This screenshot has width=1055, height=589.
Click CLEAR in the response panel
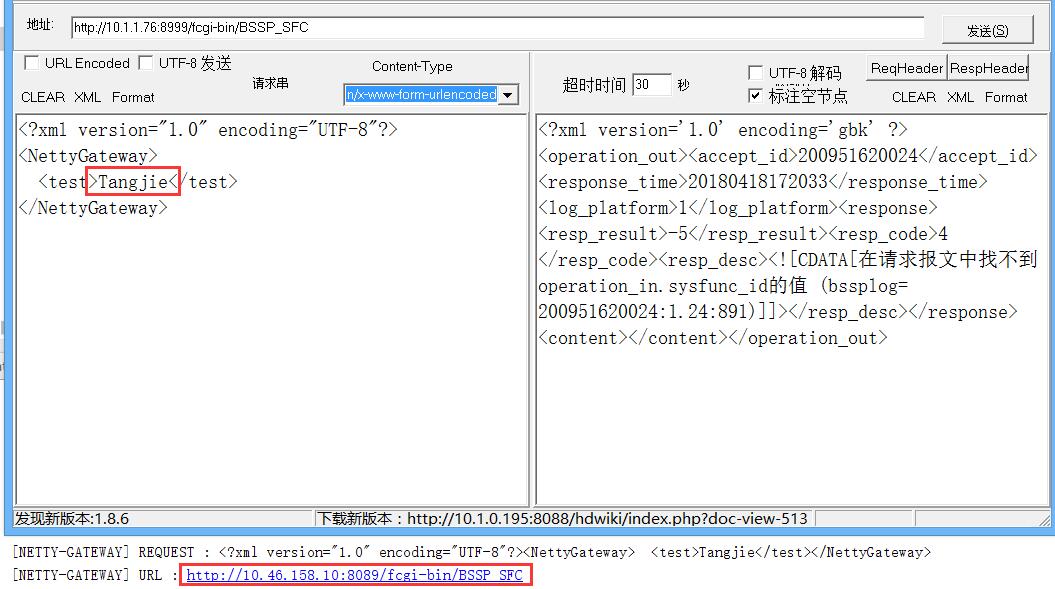[x=914, y=97]
